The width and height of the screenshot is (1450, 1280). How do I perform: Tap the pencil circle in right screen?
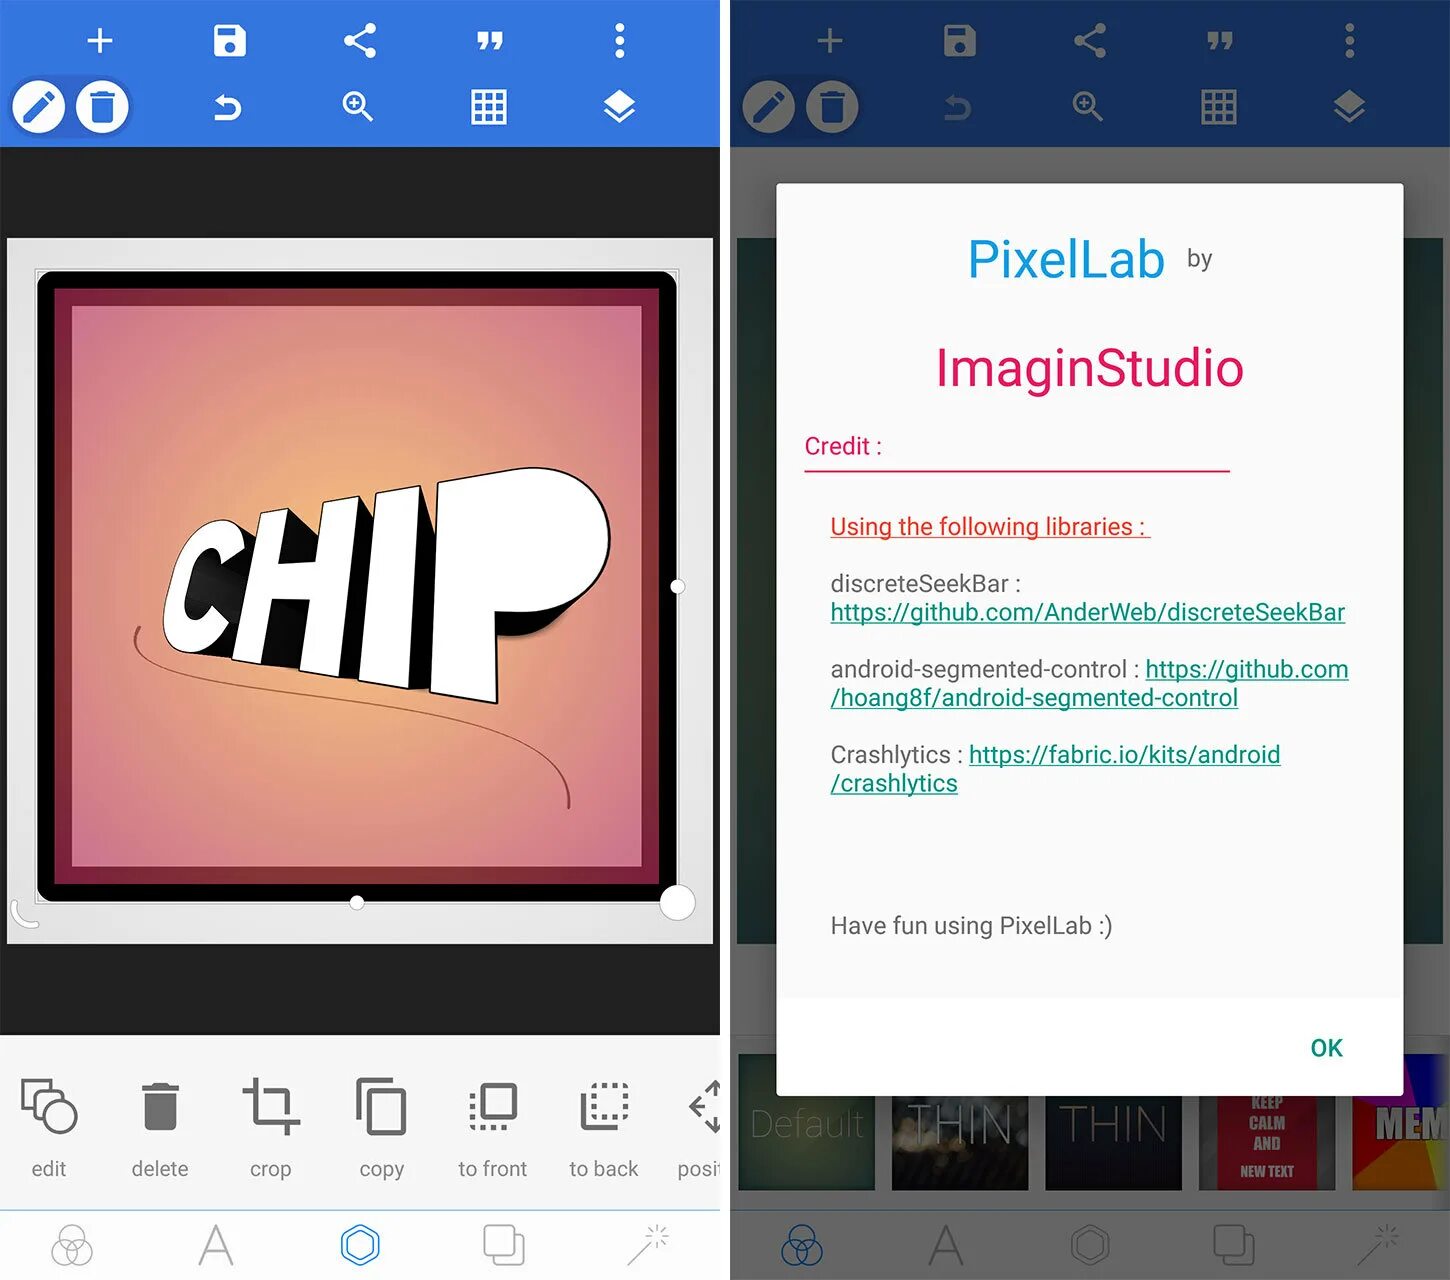(768, 107)
